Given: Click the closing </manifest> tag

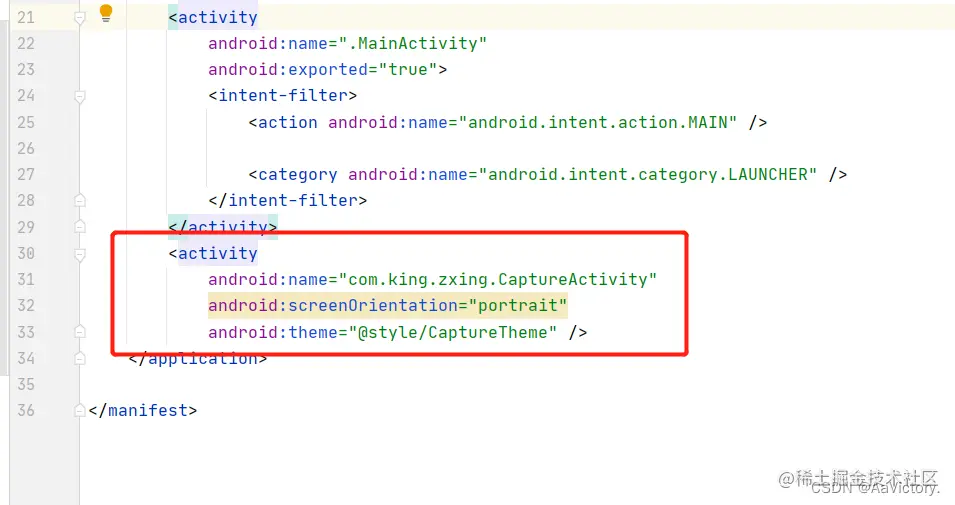Looking at the screenshot, I should (143, 411).
